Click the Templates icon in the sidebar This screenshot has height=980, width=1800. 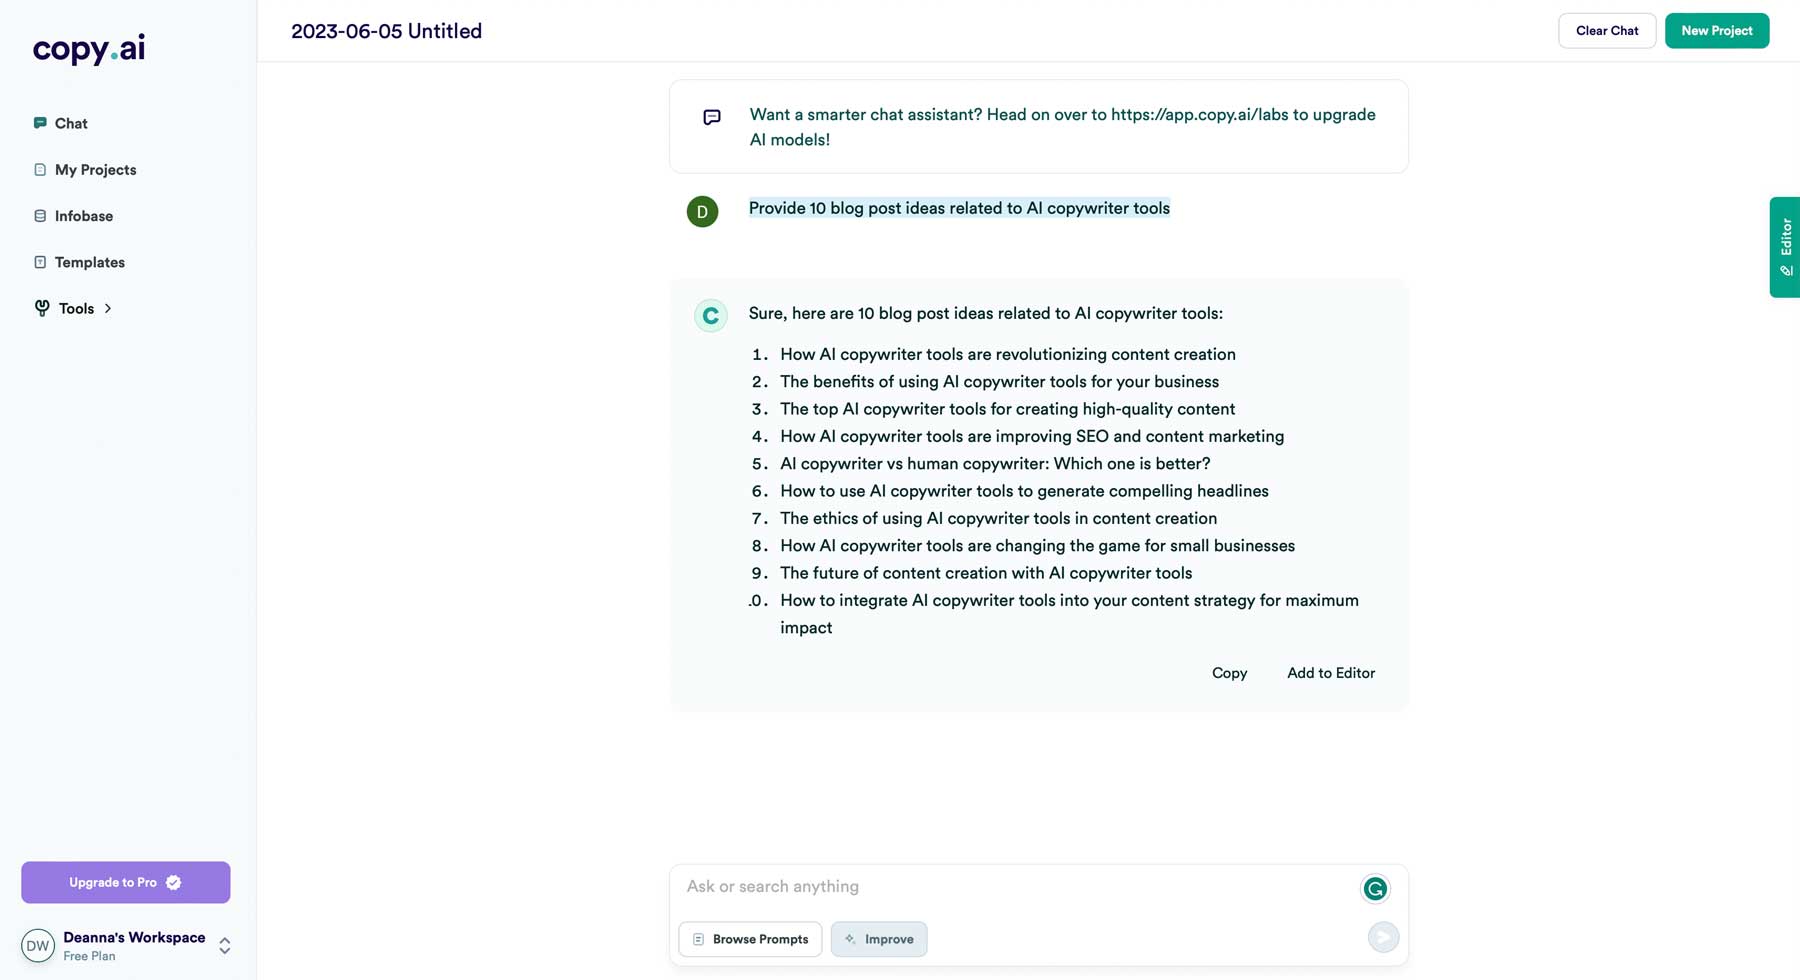[40, 262]
